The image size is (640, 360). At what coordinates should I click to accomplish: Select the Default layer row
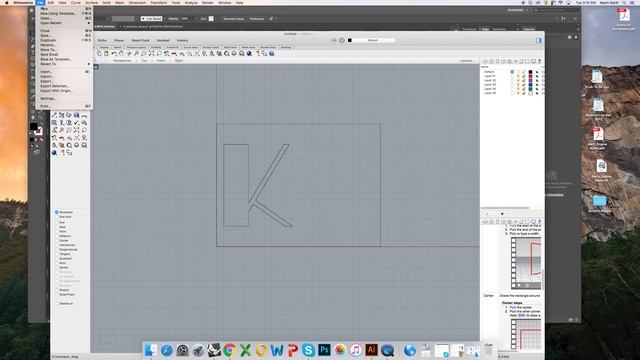coord(512,72)
